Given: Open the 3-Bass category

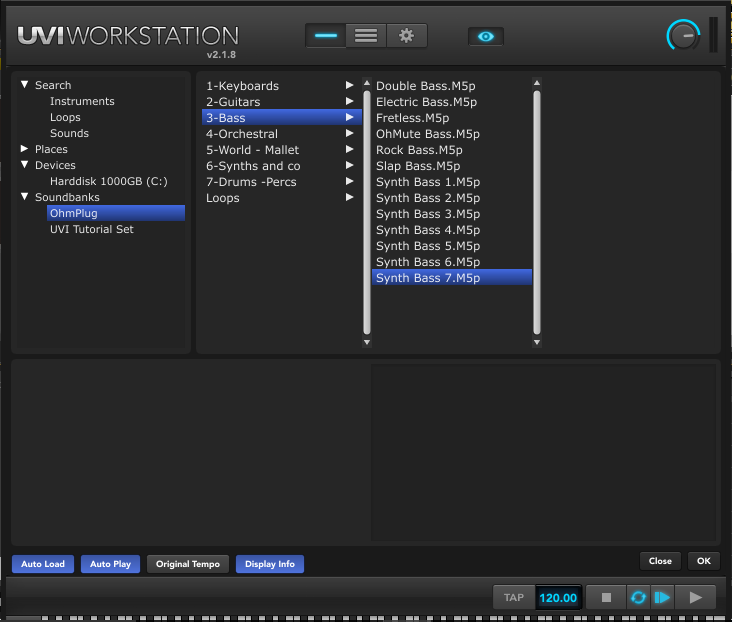Looking at the screenshot, I should click(x=281, y=118).
